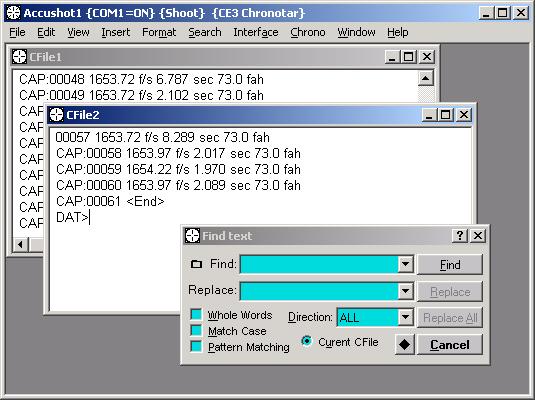
Task: Open the Direction ALL dropdown
Action: pos(405,317)
